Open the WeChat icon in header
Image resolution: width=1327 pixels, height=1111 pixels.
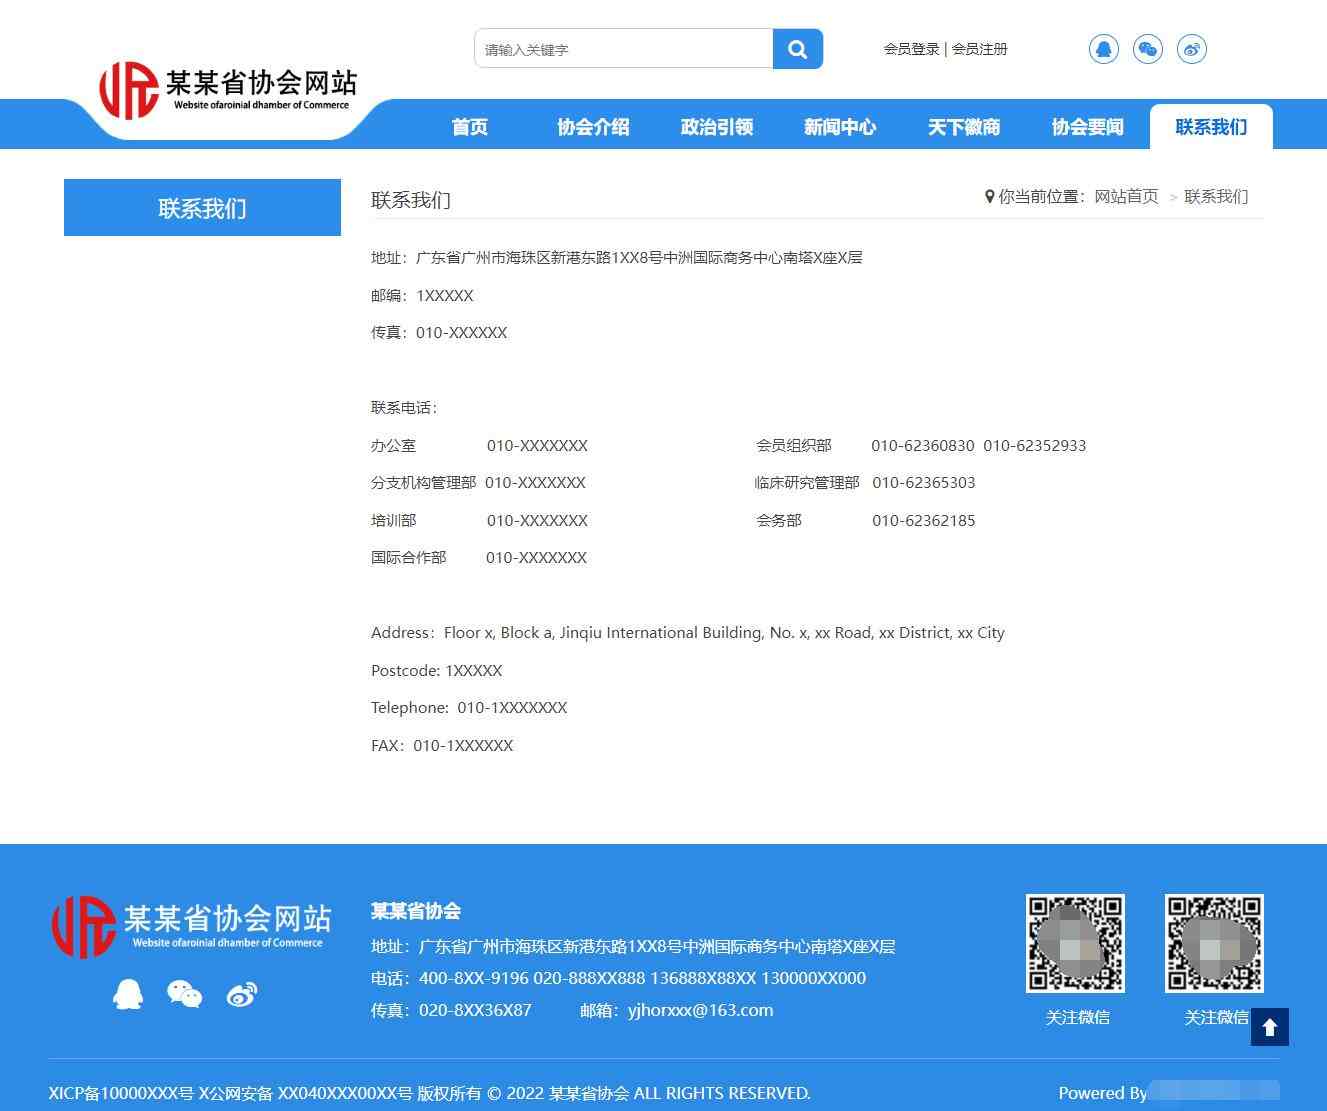coord(1147,49)
